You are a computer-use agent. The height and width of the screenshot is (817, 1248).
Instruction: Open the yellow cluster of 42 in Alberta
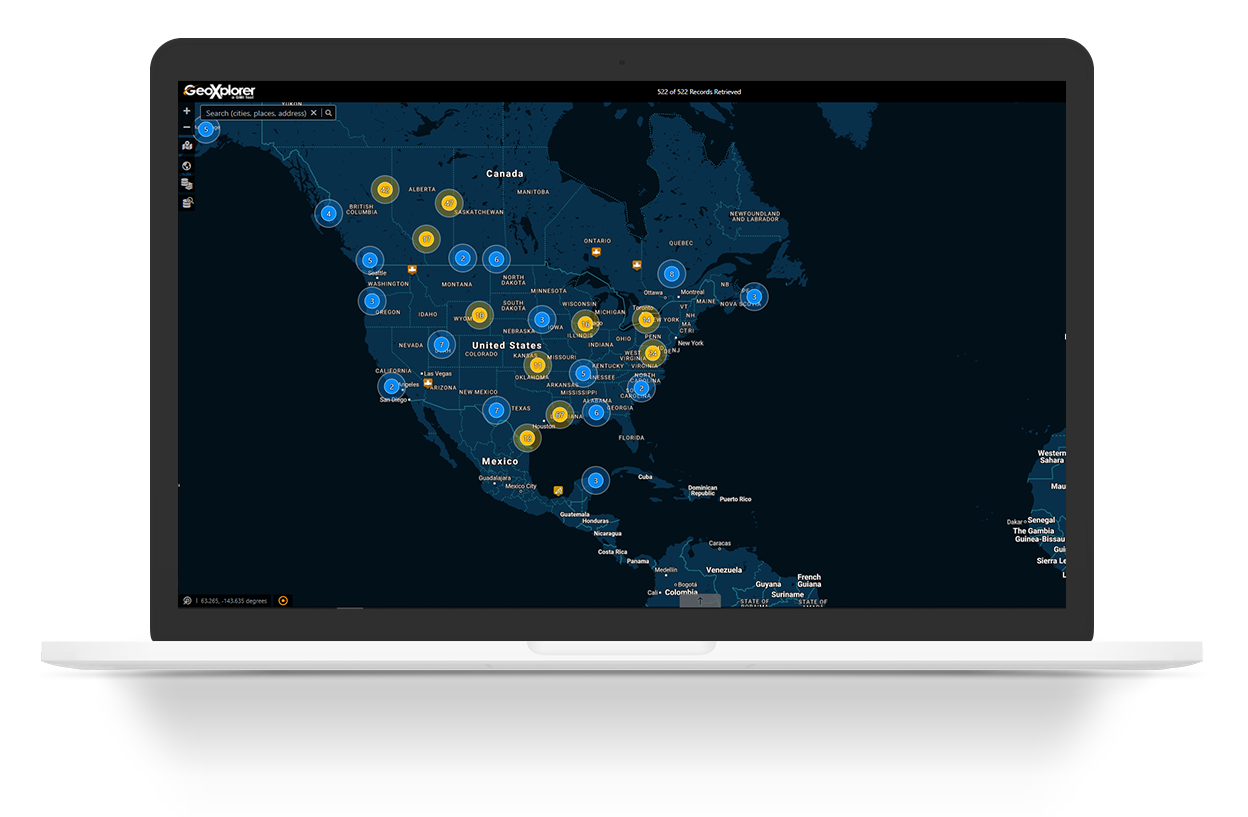click(x=385, y=189)
